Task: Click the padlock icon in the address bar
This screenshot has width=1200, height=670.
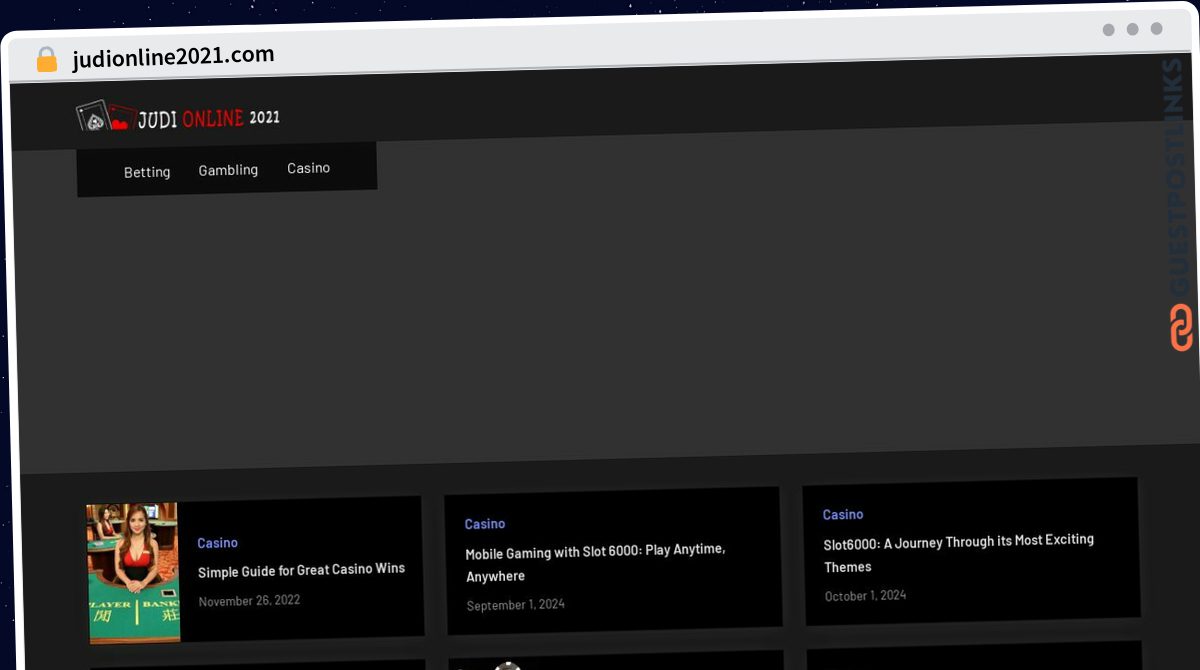Action: click(x=47, y=59)
